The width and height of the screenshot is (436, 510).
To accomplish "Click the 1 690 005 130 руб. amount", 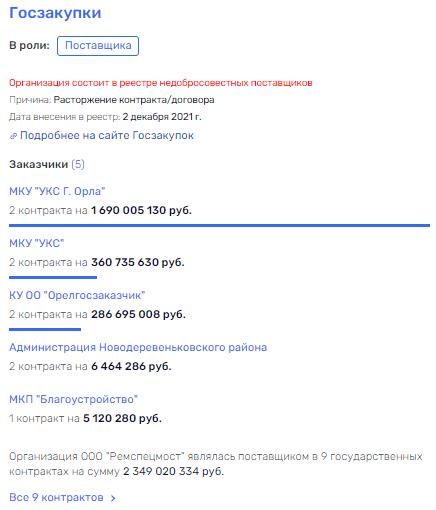I will [x=142, y=210].
